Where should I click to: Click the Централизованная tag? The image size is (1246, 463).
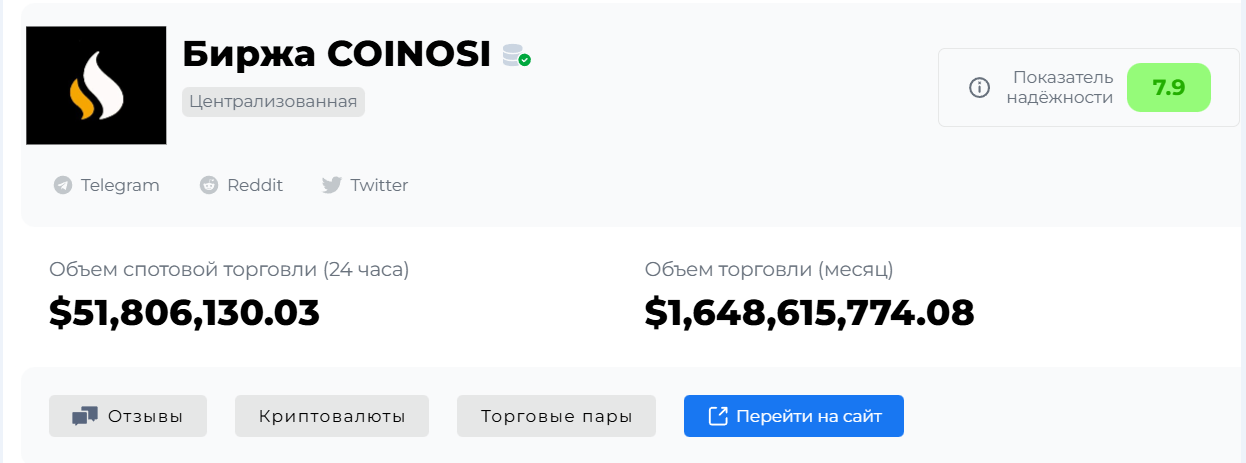pyautogui.click(x=273, y=102)
